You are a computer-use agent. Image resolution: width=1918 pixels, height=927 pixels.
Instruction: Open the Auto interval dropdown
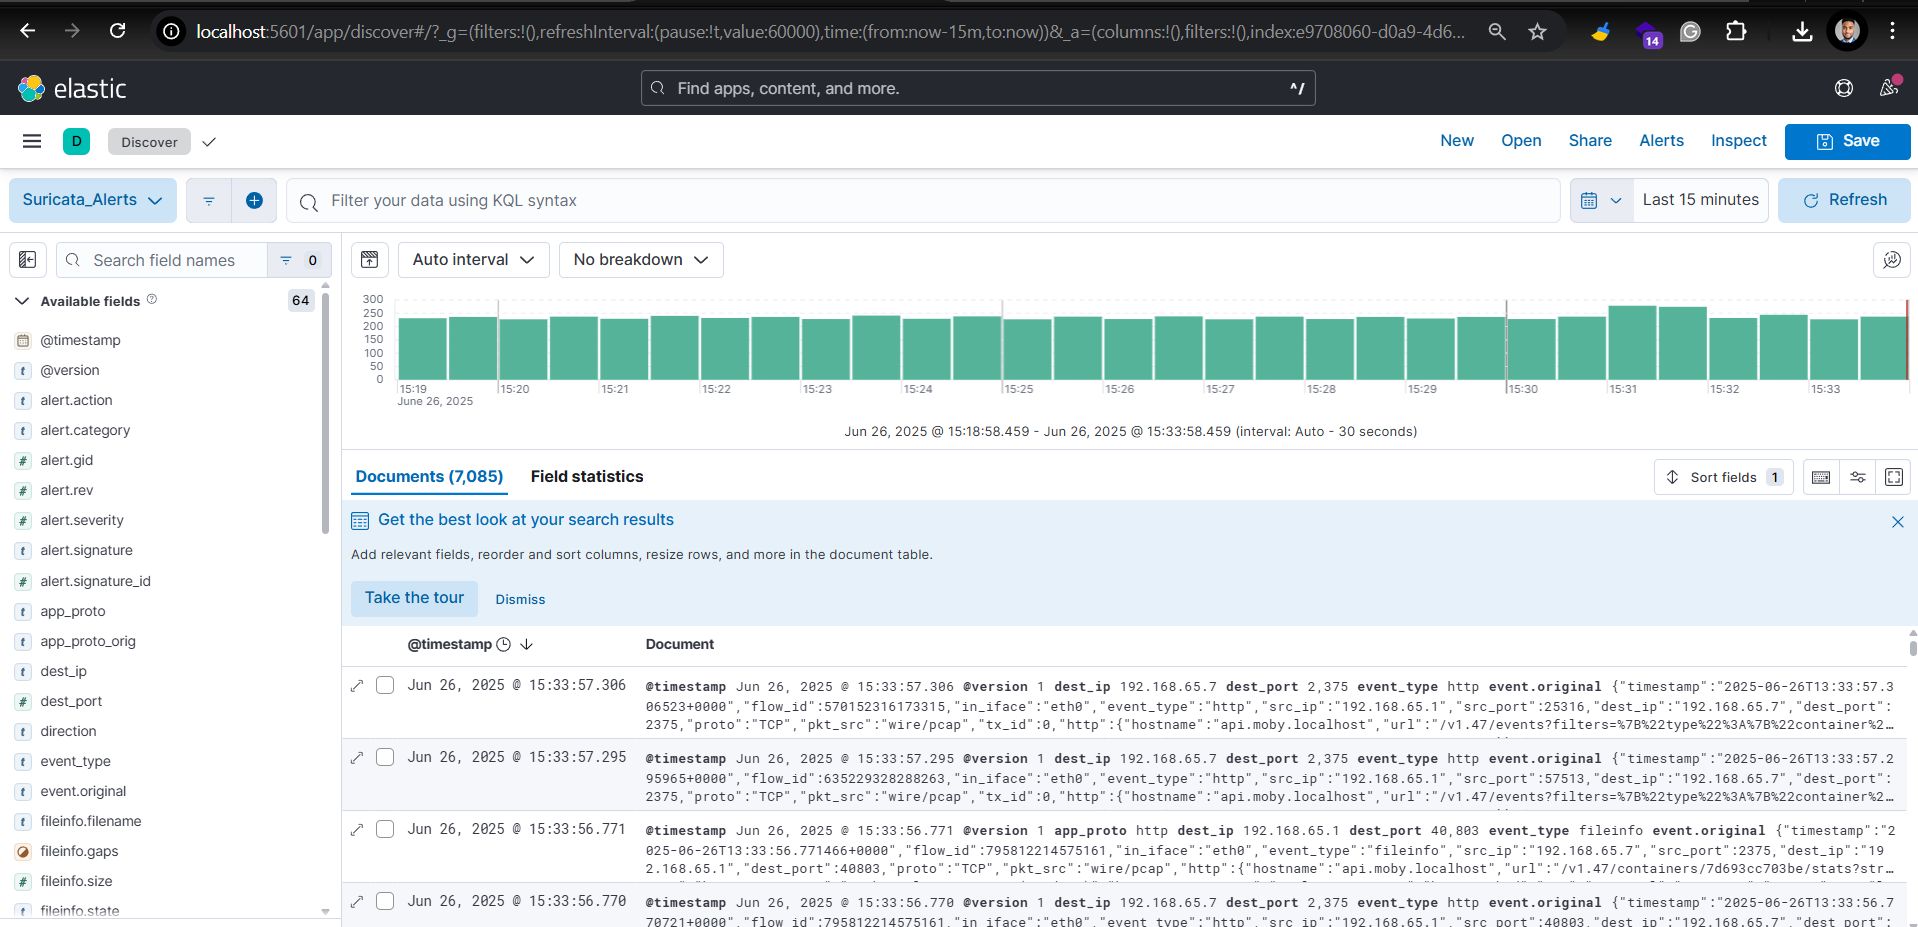pyautogui.click(x=473, y=260)
